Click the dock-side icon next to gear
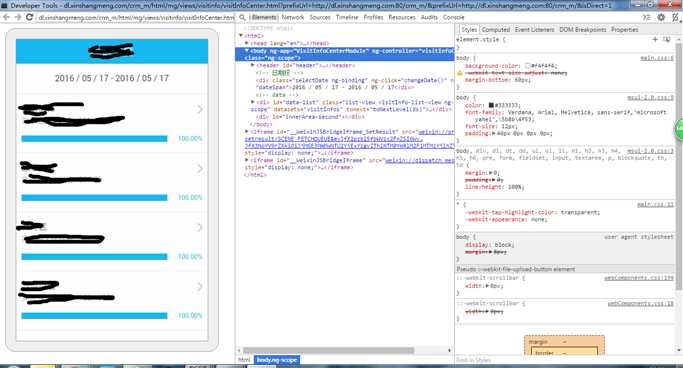This screenshot has width=683, height=368. click(675, 17)
